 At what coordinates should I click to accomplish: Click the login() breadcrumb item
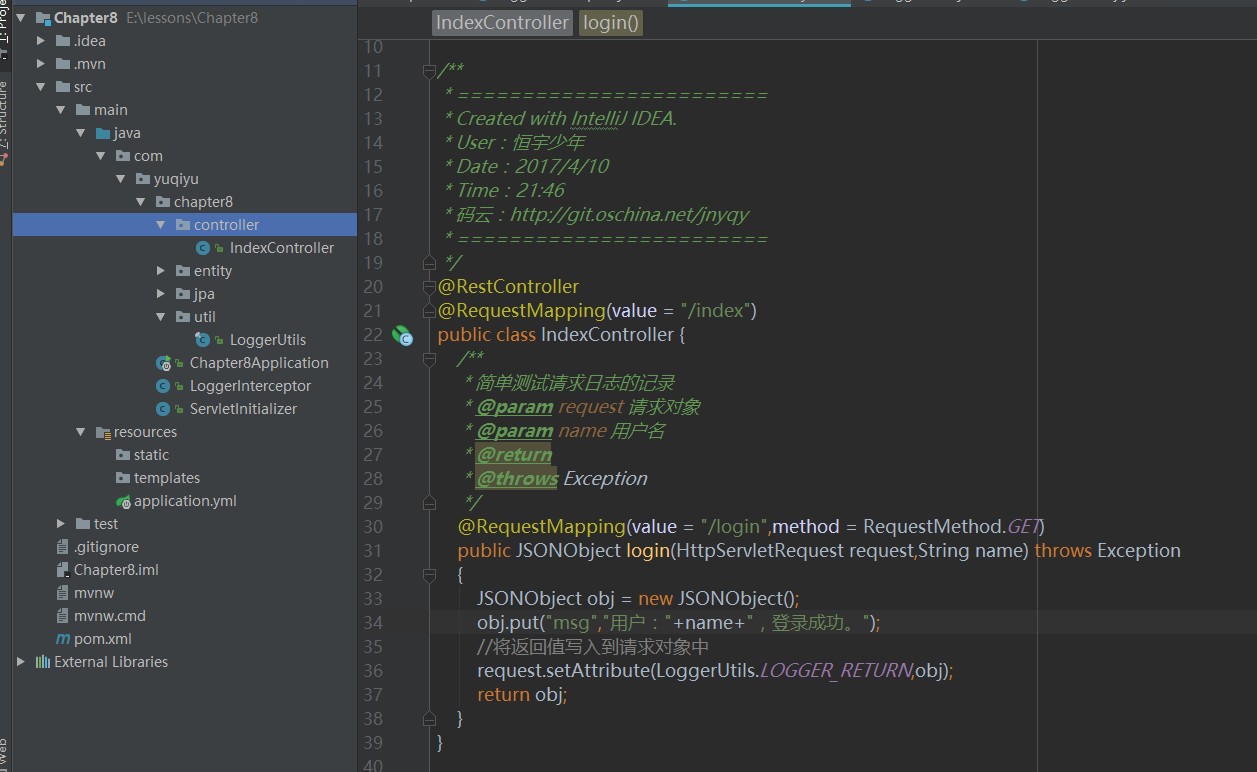tap(611, 23)
